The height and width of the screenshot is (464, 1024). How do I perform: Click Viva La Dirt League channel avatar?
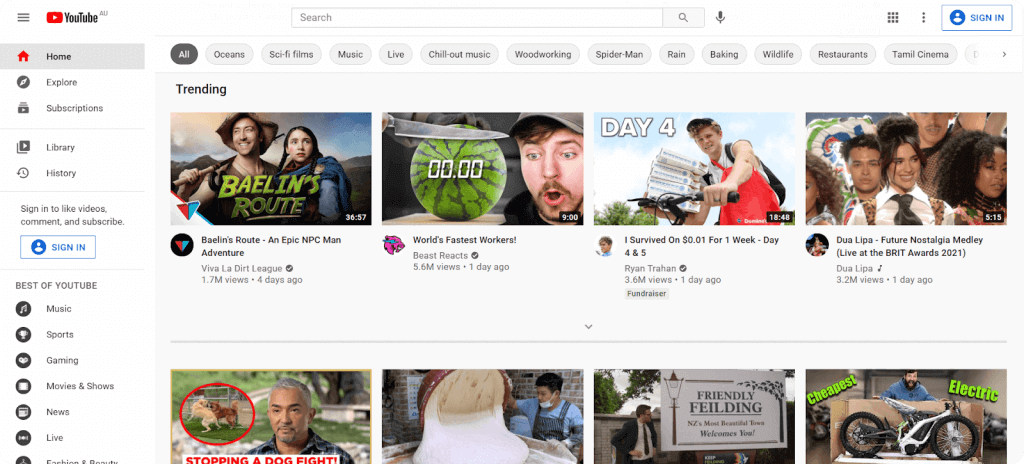[x=182, y=245]
